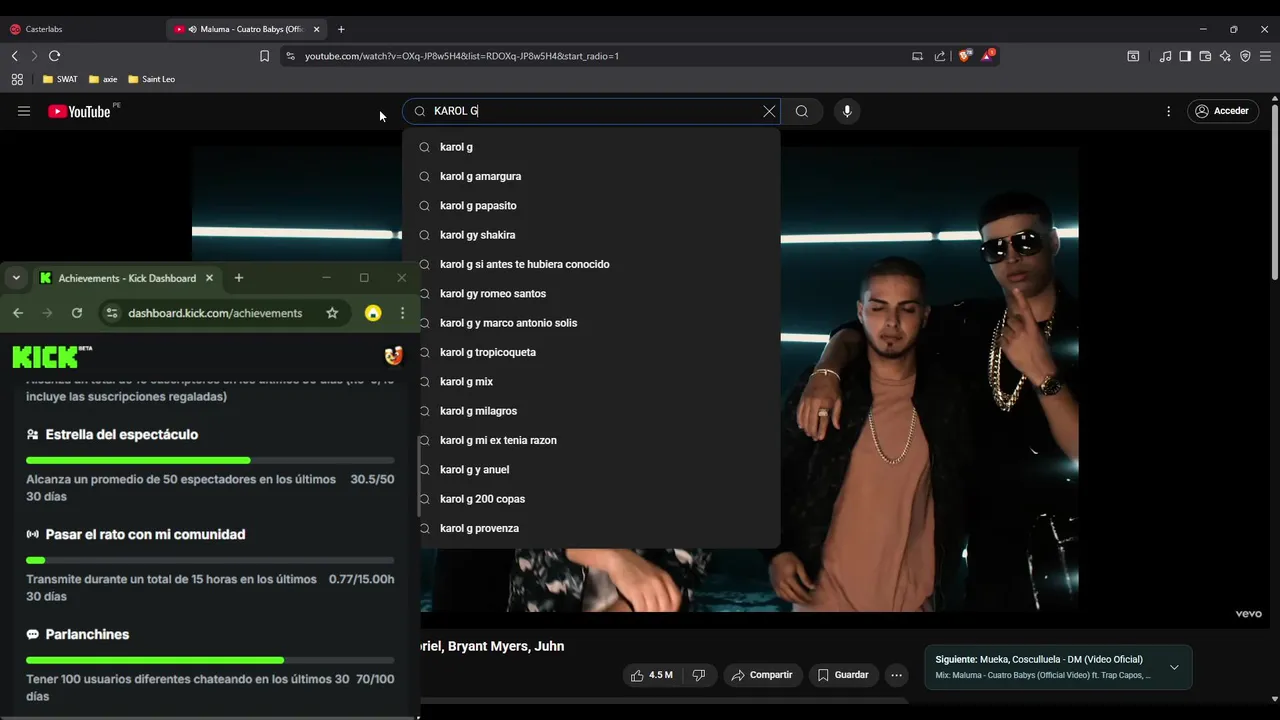This screenshot has width=1280, height=720.
Task: Open the SWAT bookmark folder
Action: 60,79
